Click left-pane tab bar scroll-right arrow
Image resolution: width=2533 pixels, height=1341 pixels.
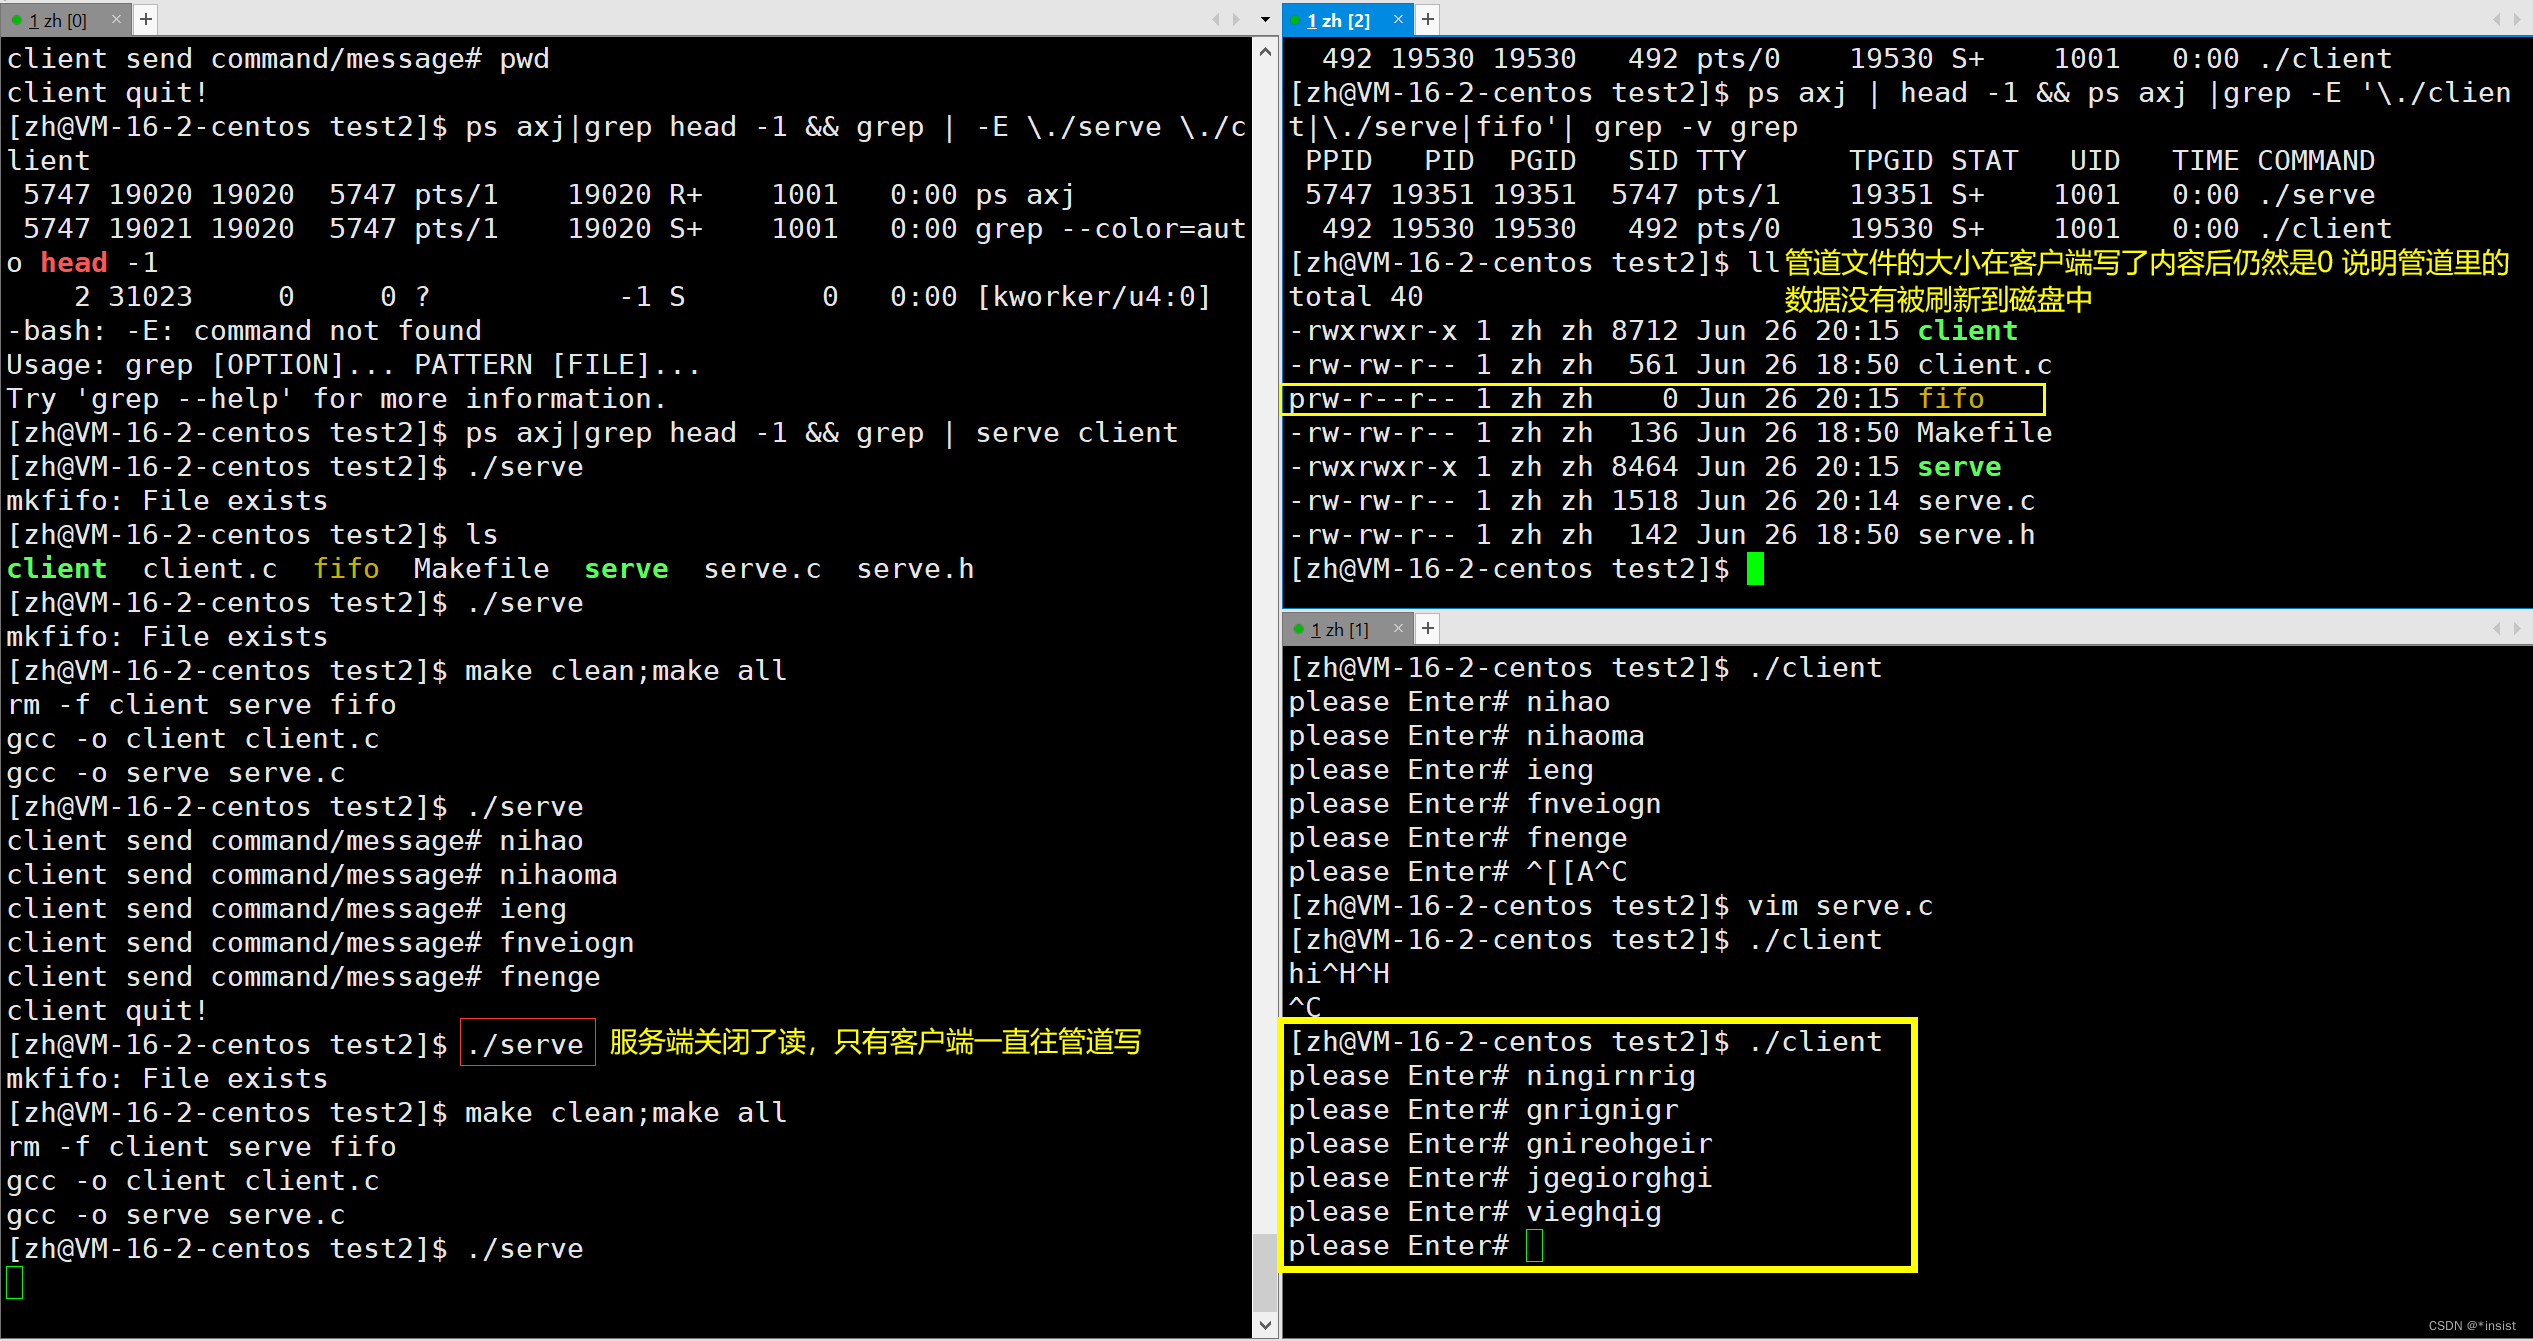coord(1237,19)
